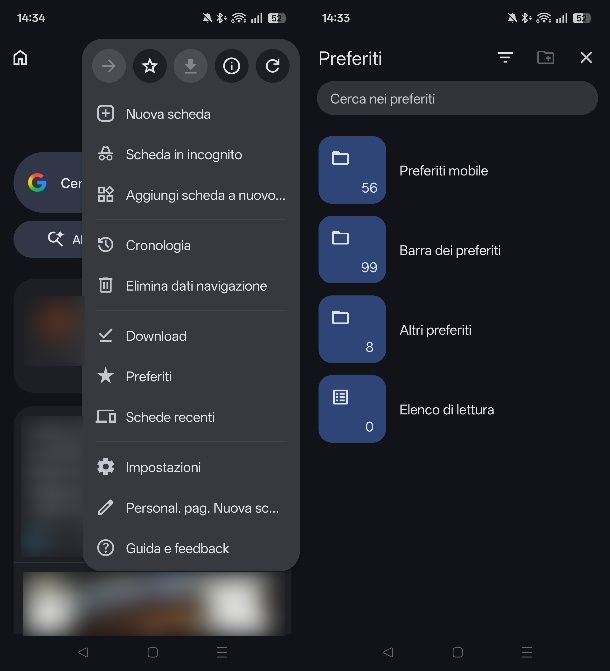Image resolution: width=610 pixels, height=671 pixels.
Task: Tap the filled star icon beside Preferiti
Action: coord(105,376)
